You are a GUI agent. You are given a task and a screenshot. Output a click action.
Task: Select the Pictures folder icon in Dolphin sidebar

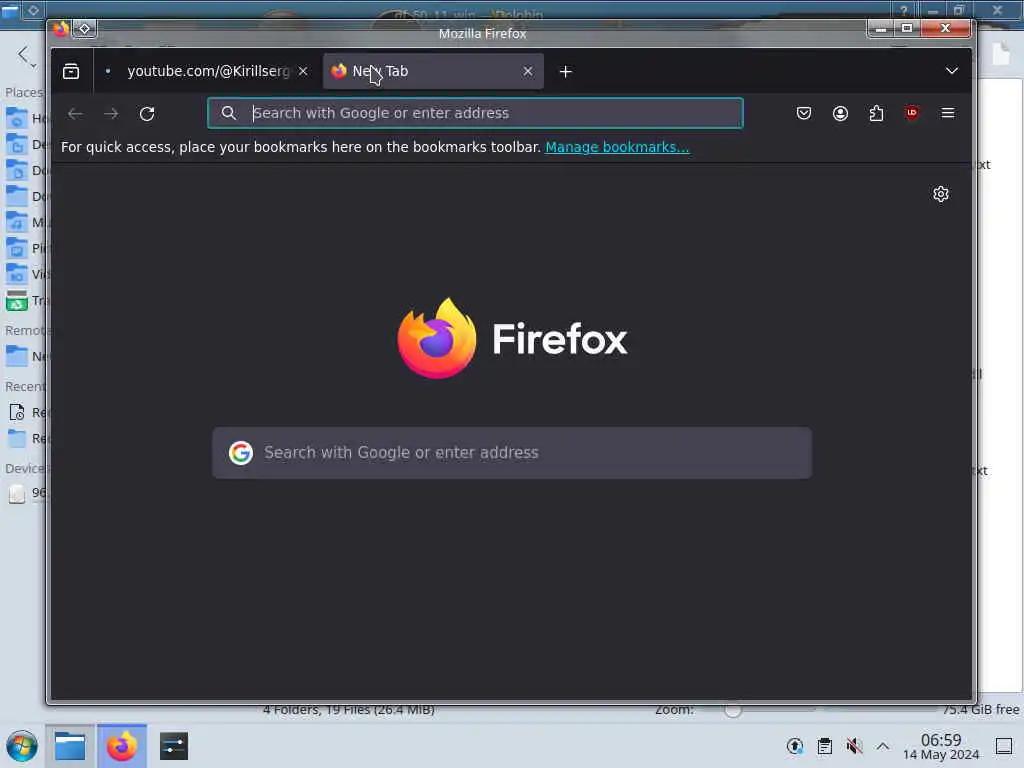(x=16, y=248)
